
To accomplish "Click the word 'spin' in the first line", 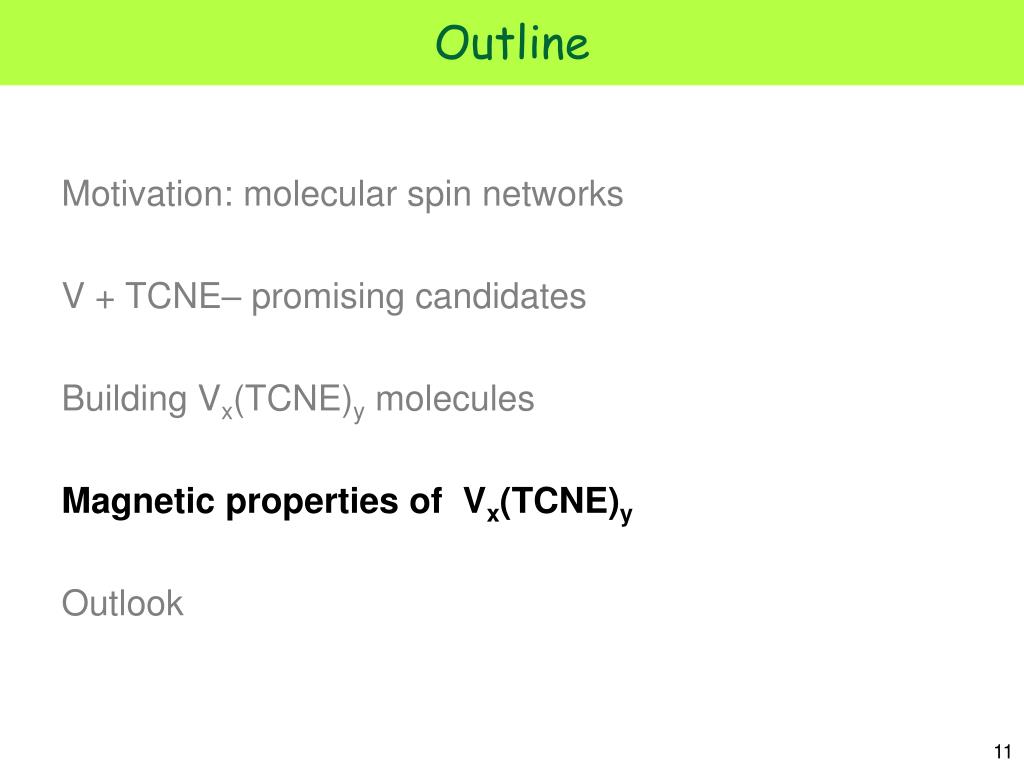I will 439,195.
